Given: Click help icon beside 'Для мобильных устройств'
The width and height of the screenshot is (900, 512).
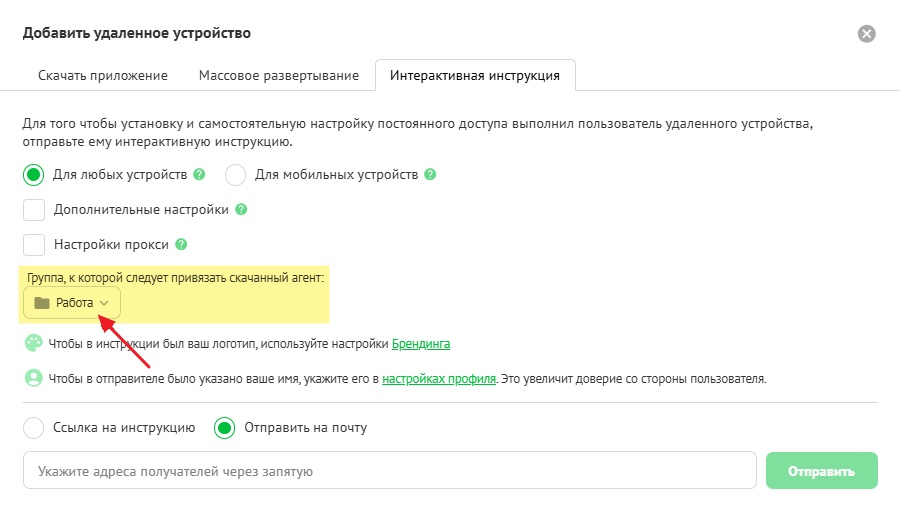Looking at the screenshot, I should [430, 174].
